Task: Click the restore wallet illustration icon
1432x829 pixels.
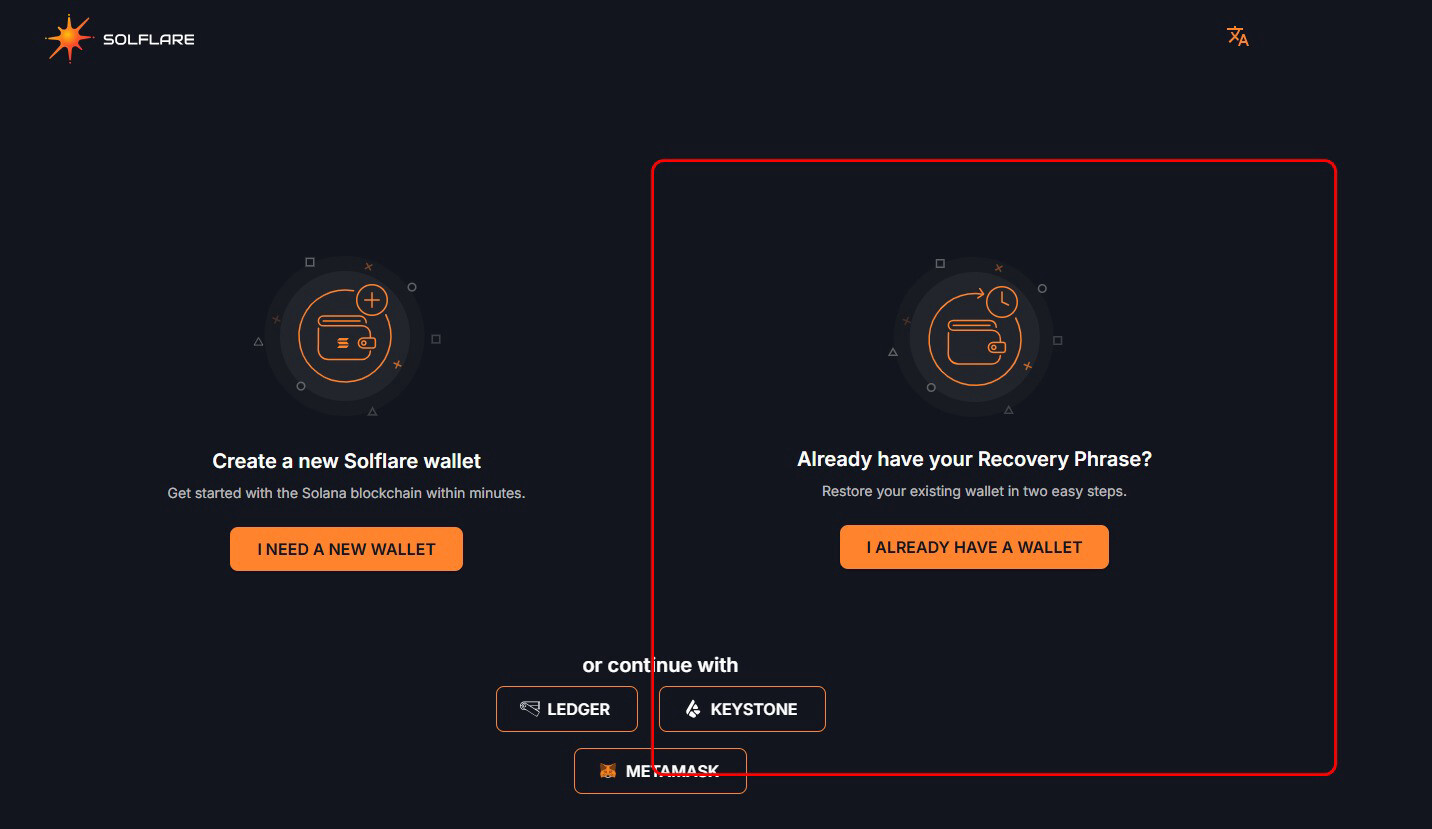Action: pos(973,339)
